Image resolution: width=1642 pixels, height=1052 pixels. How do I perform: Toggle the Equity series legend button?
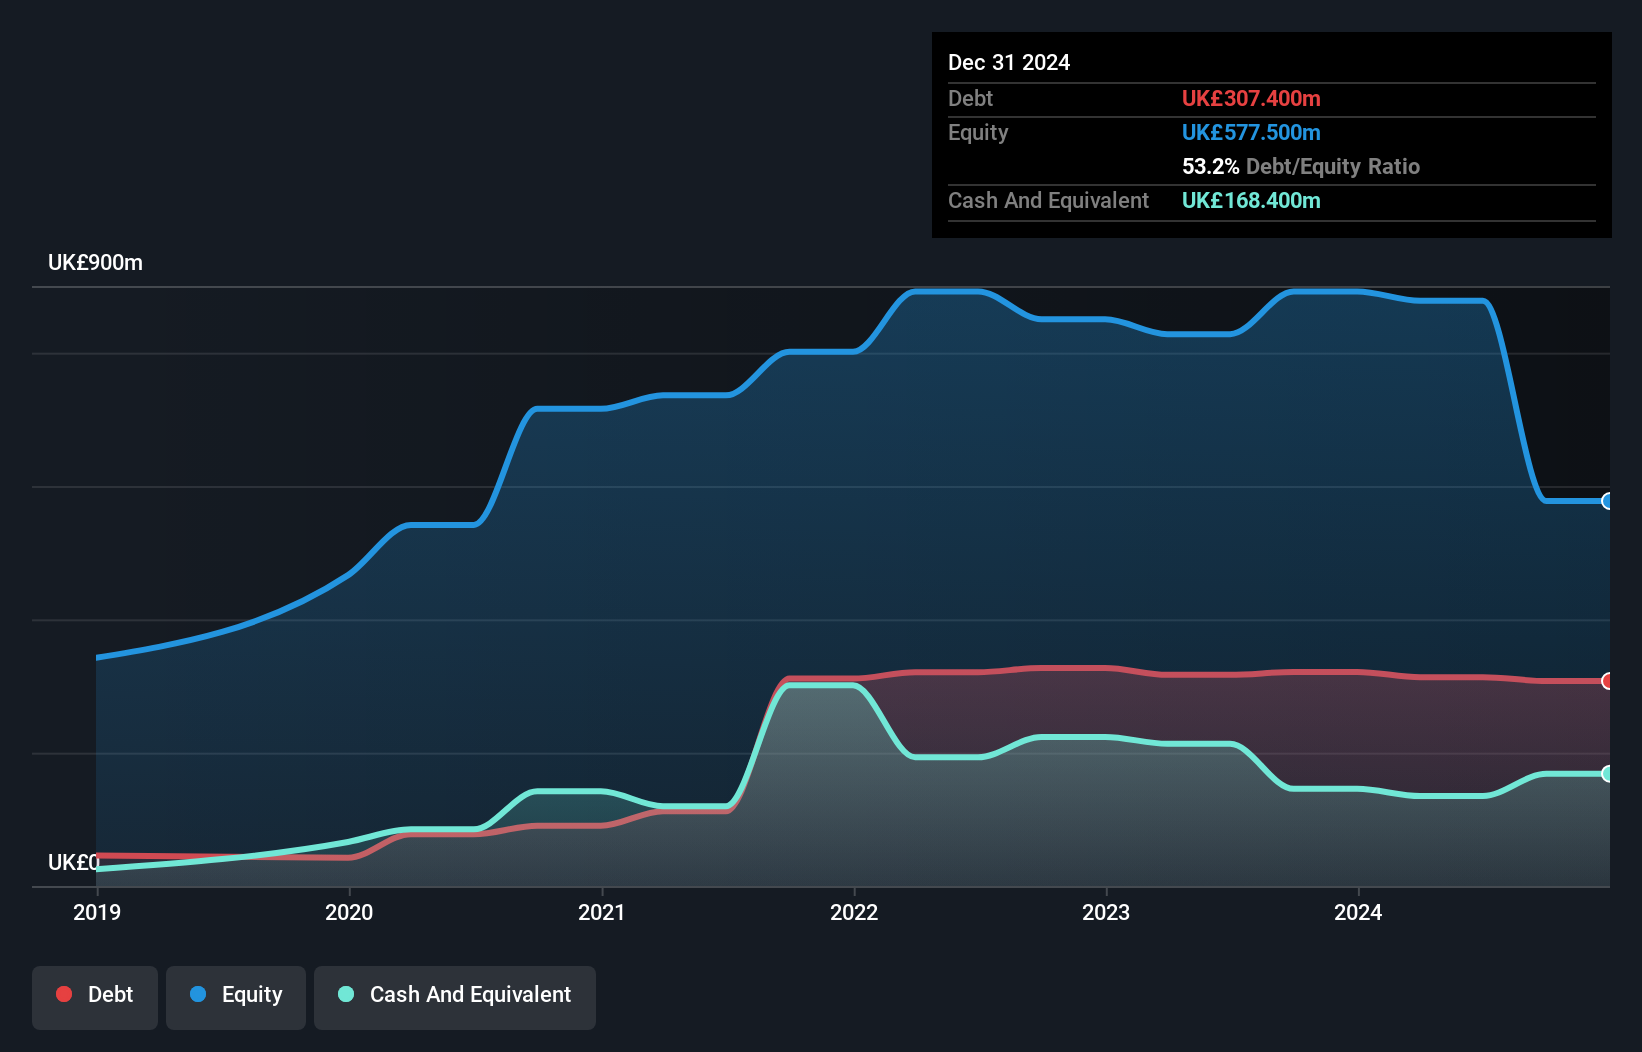[x=236, y=997]
